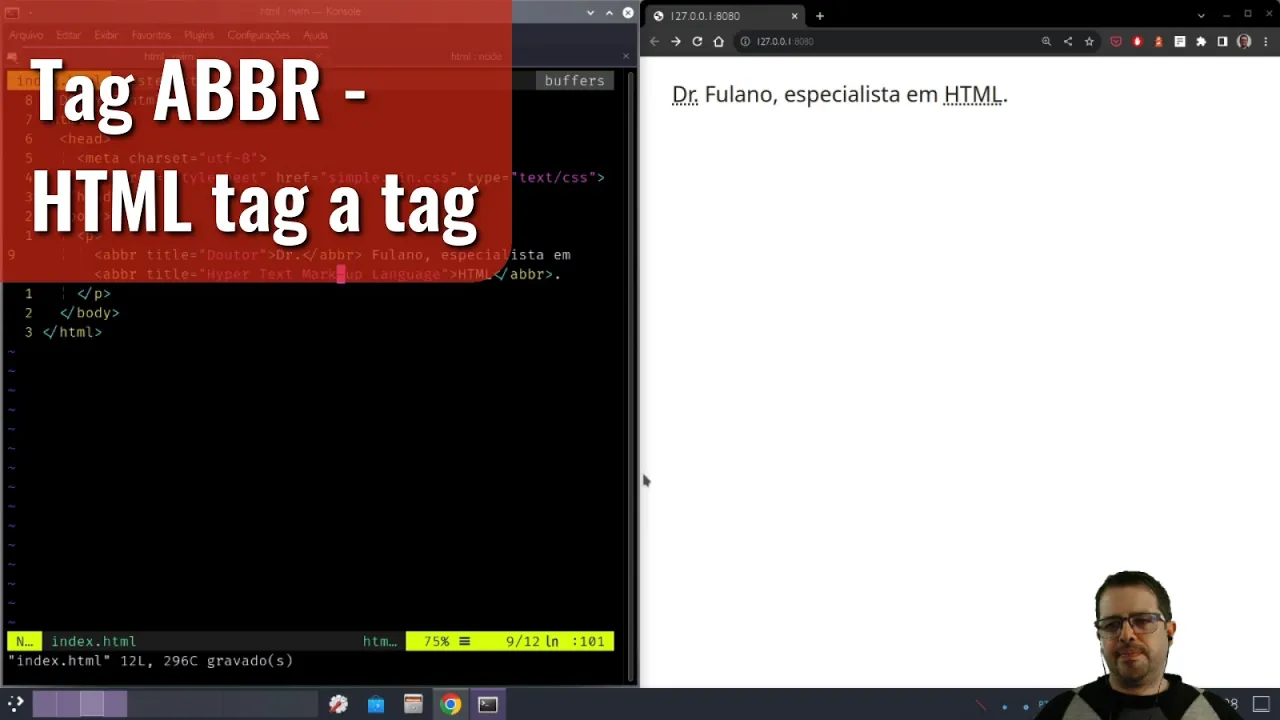Screen dimensions: 1280x720
Task: Go back in the browser
Action: tap(654, 41)
